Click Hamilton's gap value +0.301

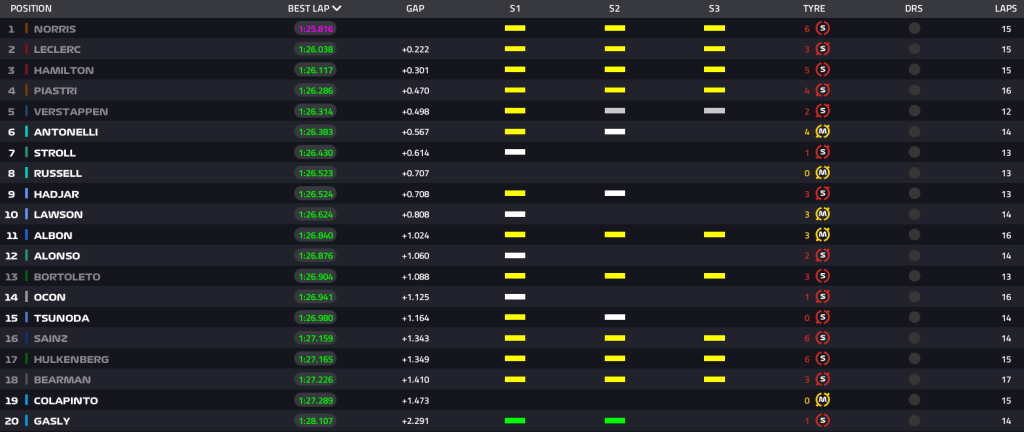click(x=416, y=70)
